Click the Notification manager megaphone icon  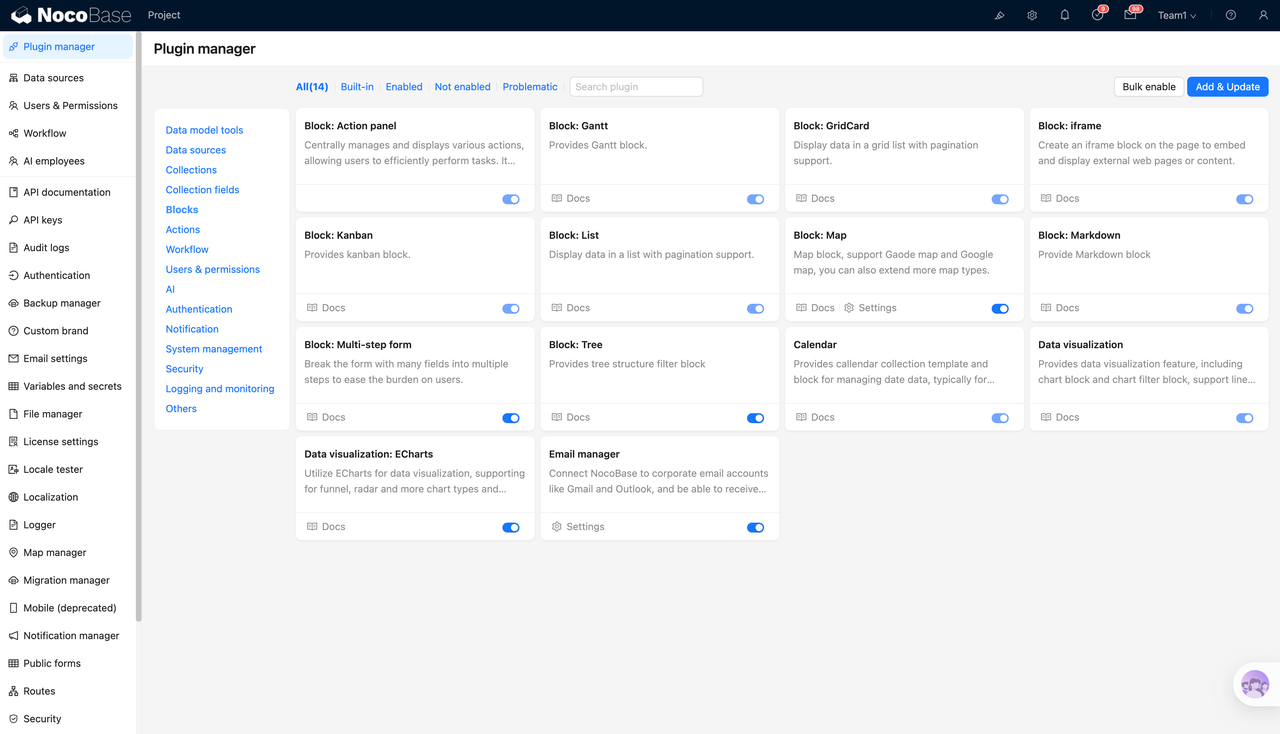(x=13, y=635)
